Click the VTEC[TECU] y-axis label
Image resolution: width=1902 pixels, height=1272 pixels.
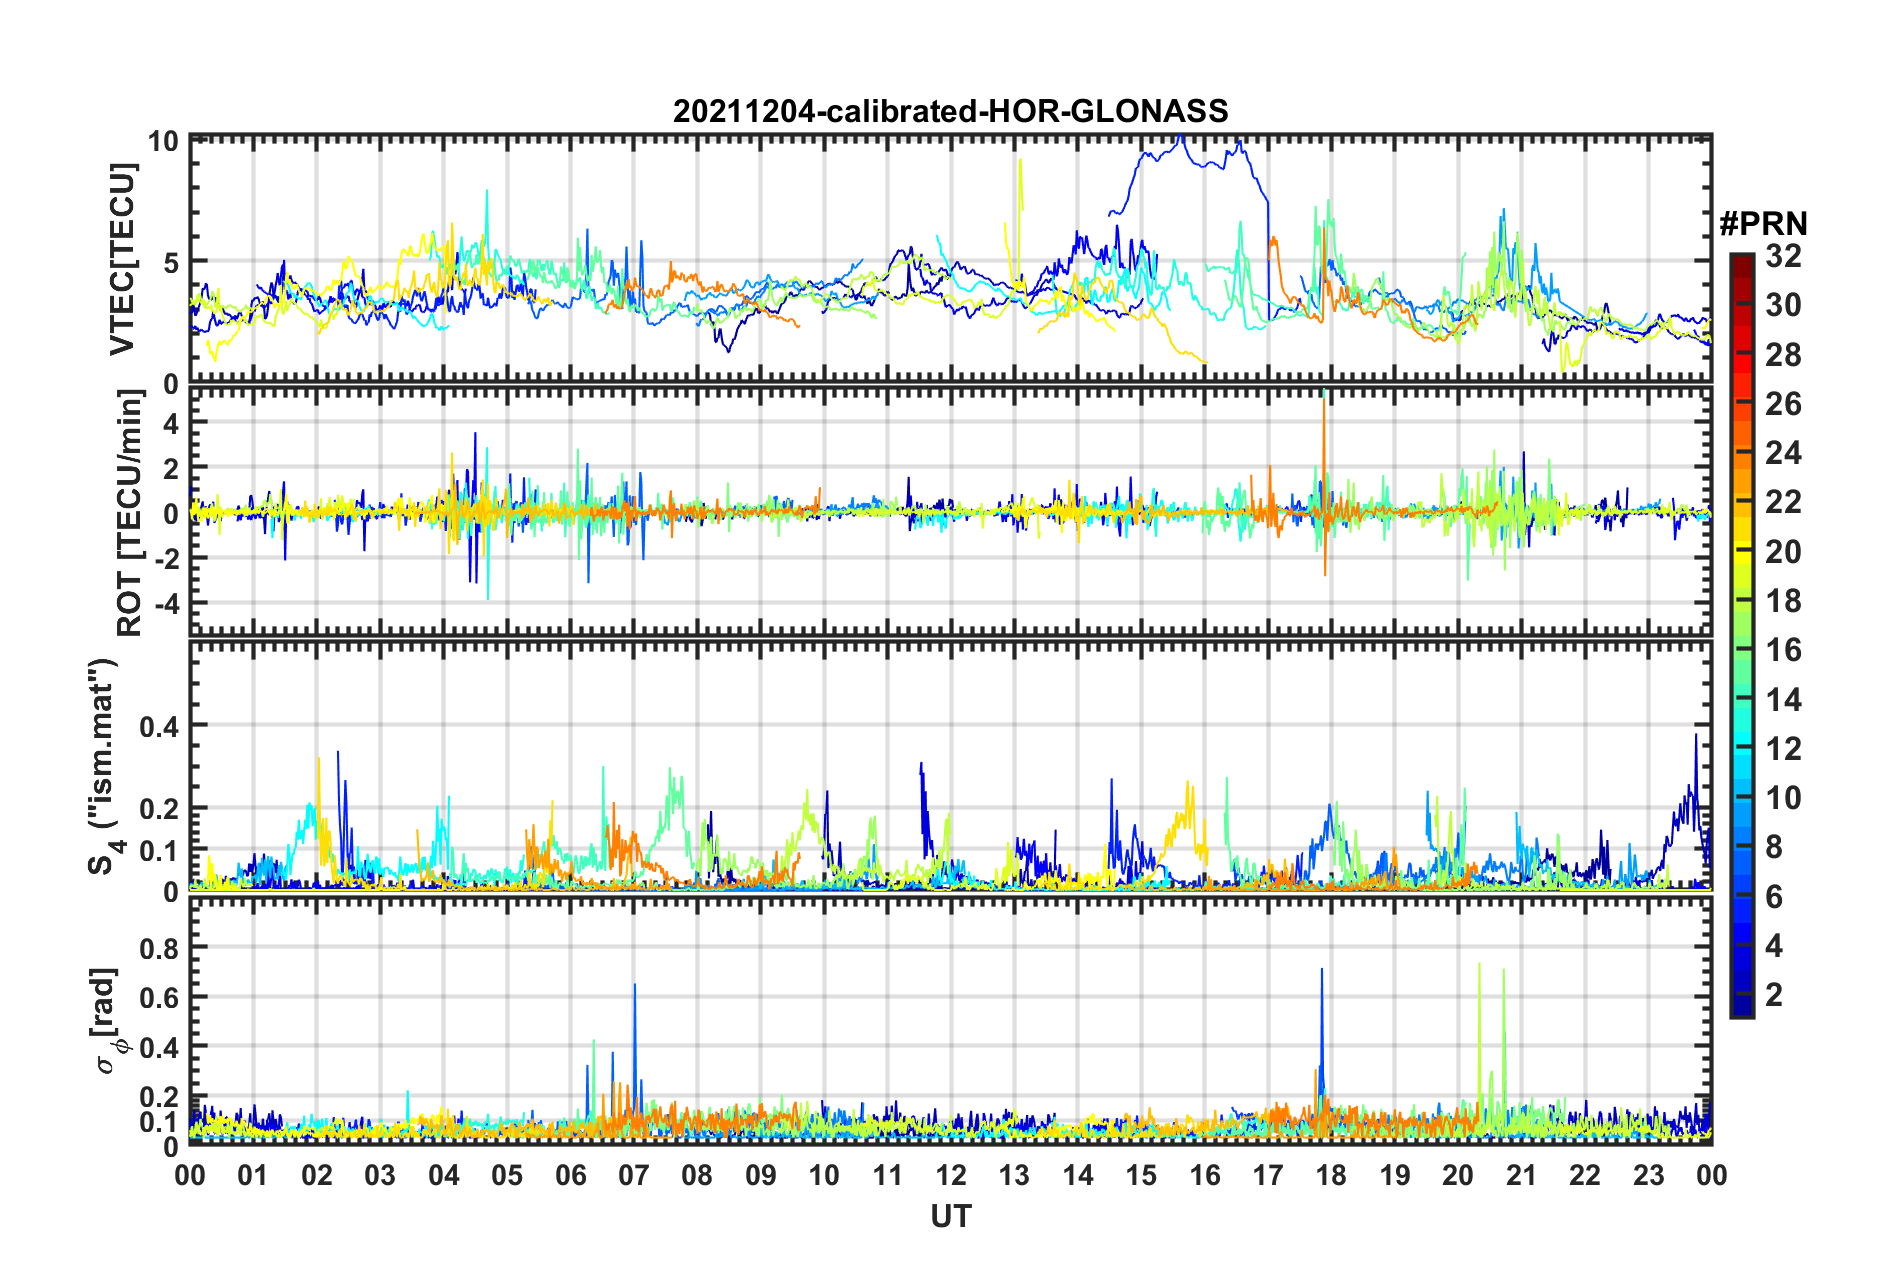coord(122,260)
